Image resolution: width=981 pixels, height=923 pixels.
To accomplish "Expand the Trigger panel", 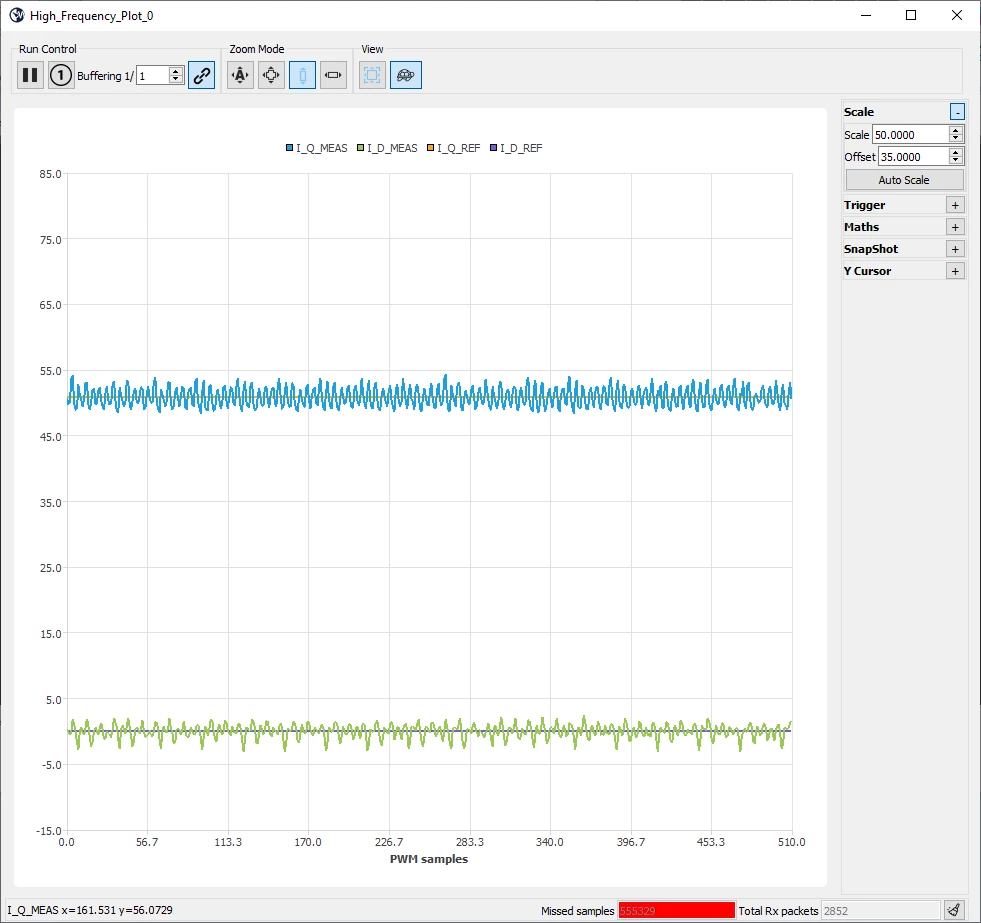I will tap(955, 205).
